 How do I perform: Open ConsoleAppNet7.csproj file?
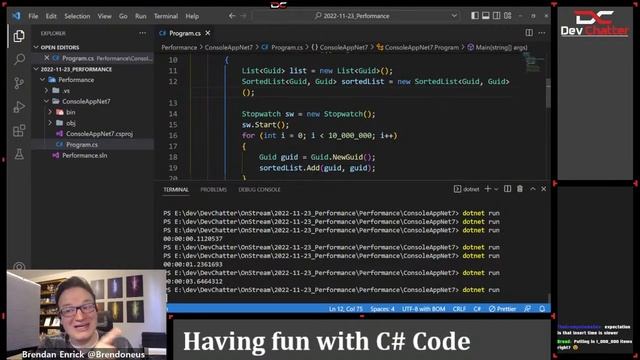pyautogui.click(x=99, y=133)
